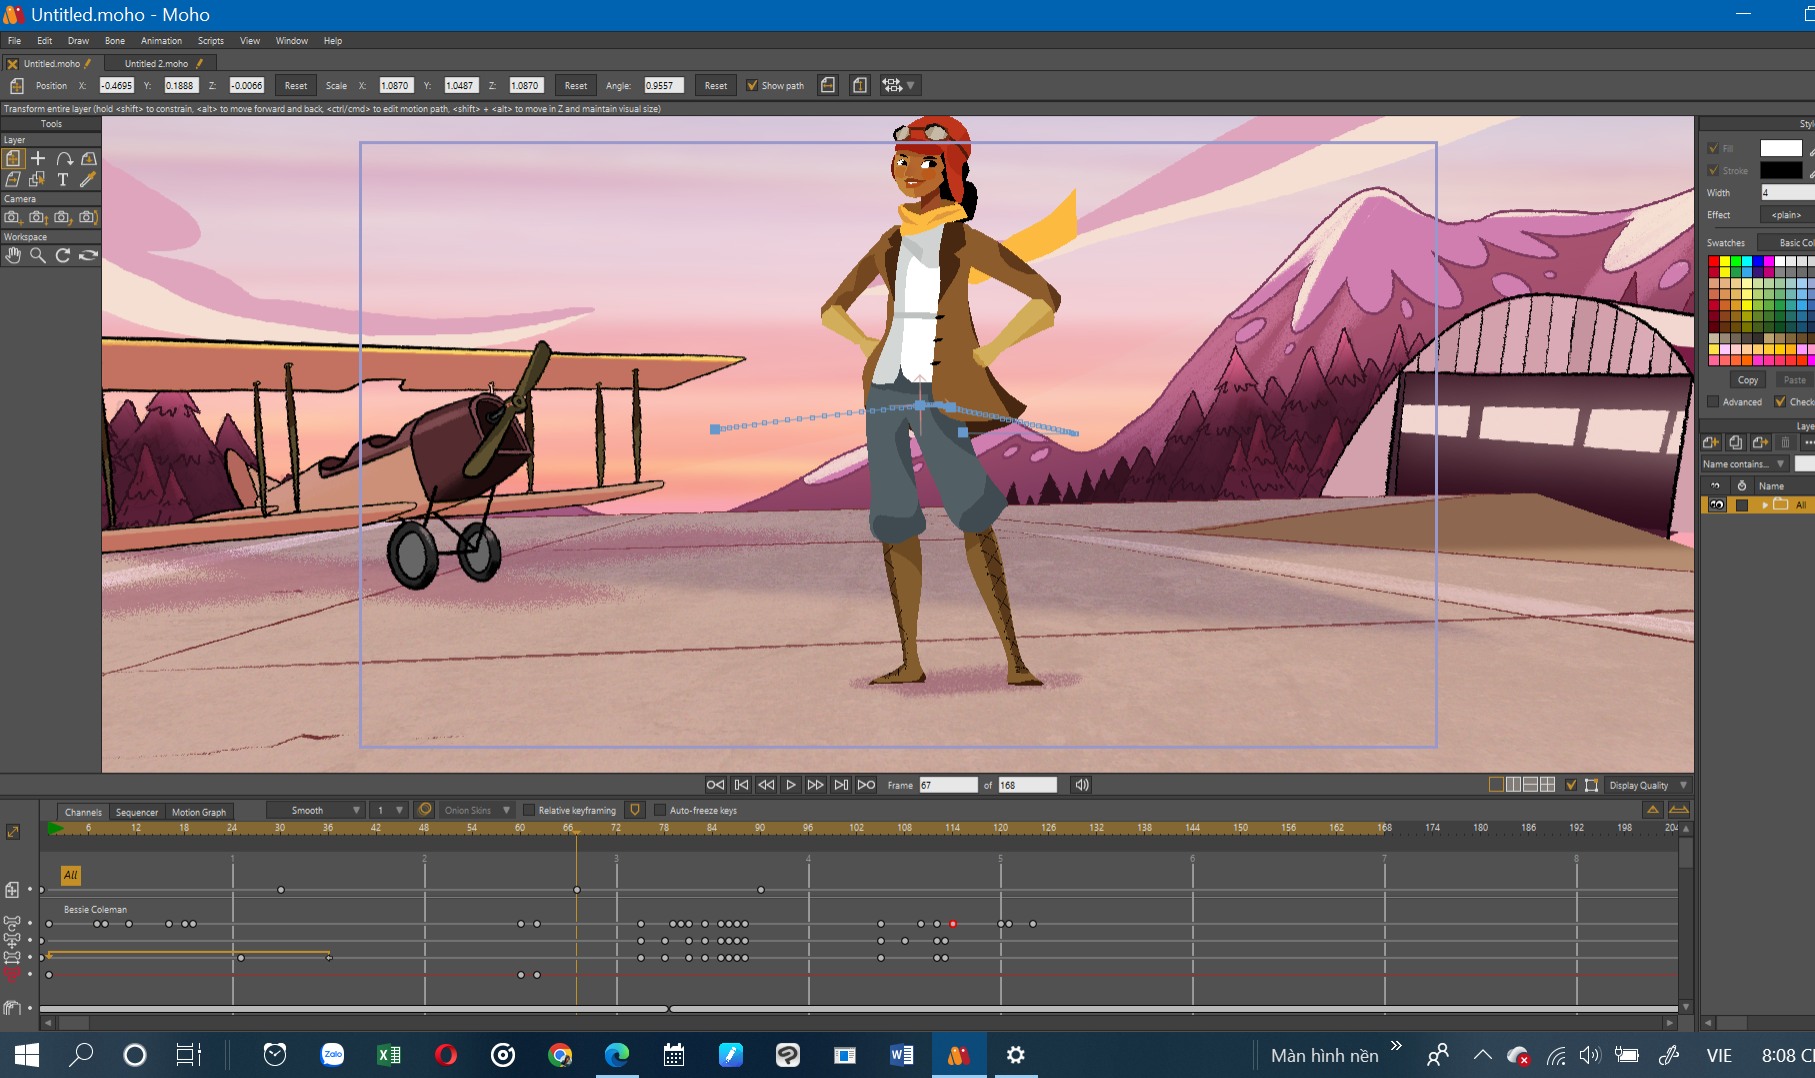Click the play button in playback controls
Viewport: 1815px width, 1078px height.
[x=791, y=785]
